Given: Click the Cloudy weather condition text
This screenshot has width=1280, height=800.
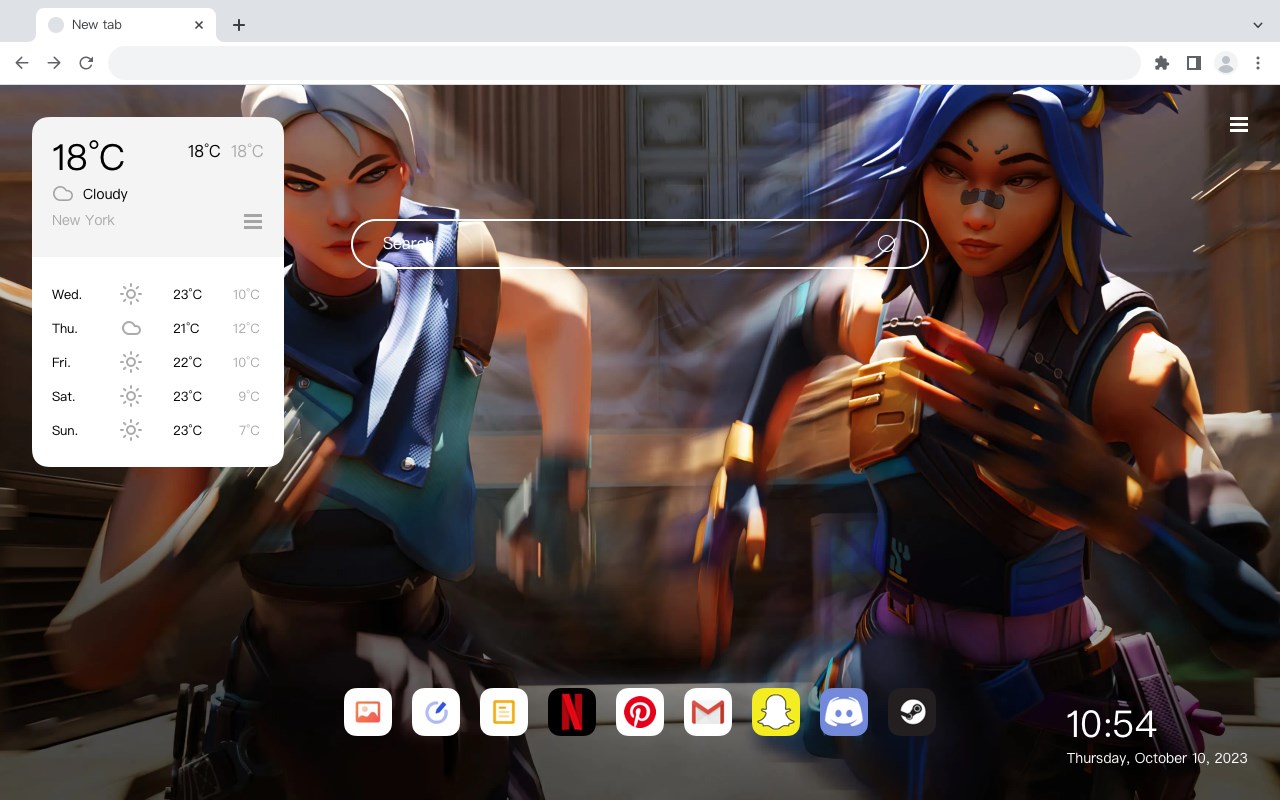Looking at the screenshot, I should point(105,194).
